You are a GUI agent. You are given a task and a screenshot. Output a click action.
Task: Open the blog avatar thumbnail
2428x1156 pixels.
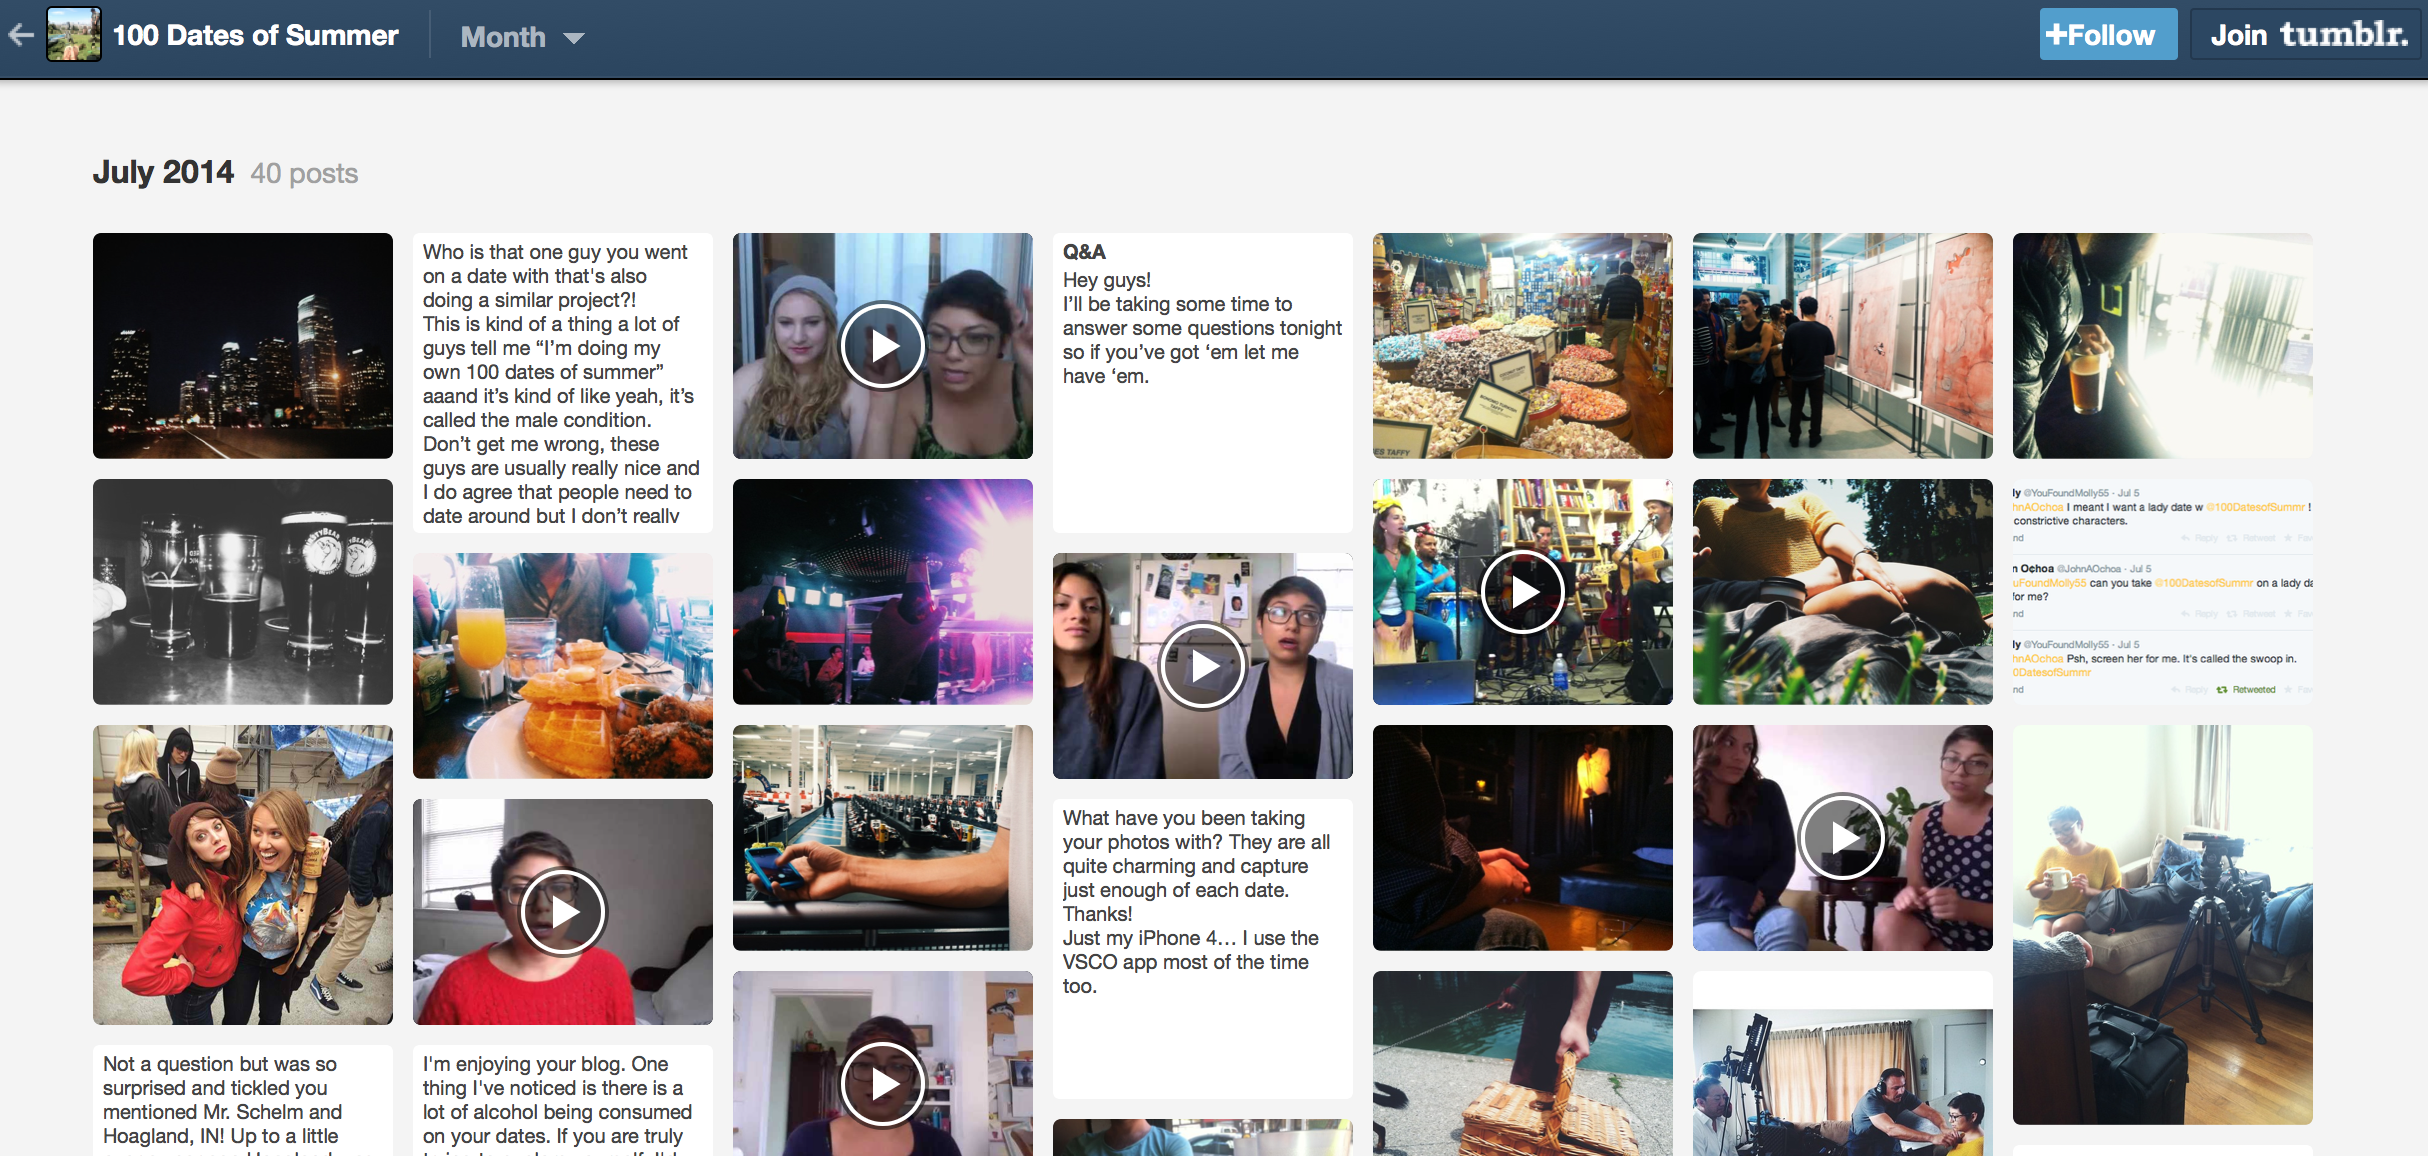click(x=74, y=35)
